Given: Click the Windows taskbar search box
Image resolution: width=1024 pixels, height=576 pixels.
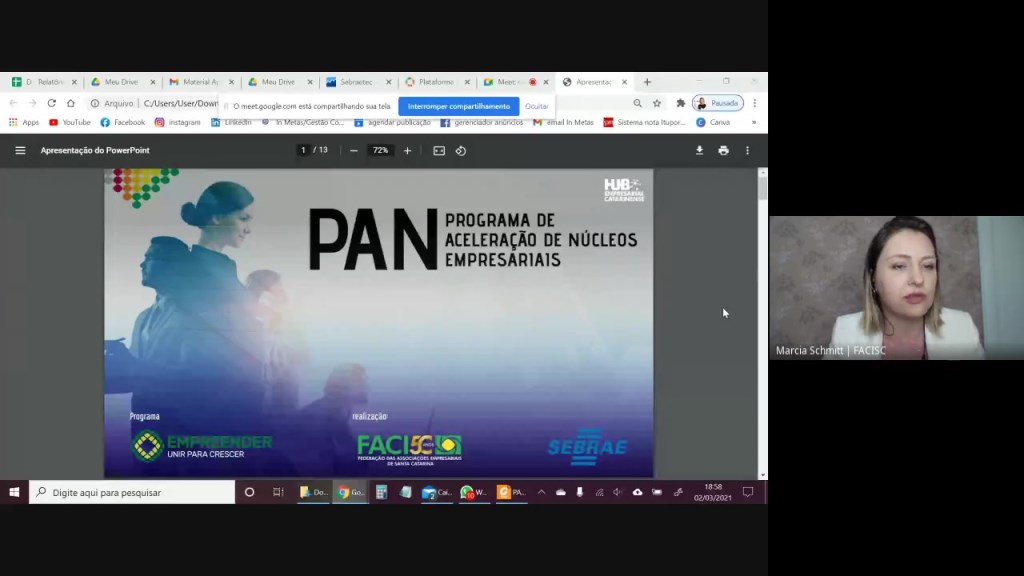Looking at the screenshot, I should point(132,492).
